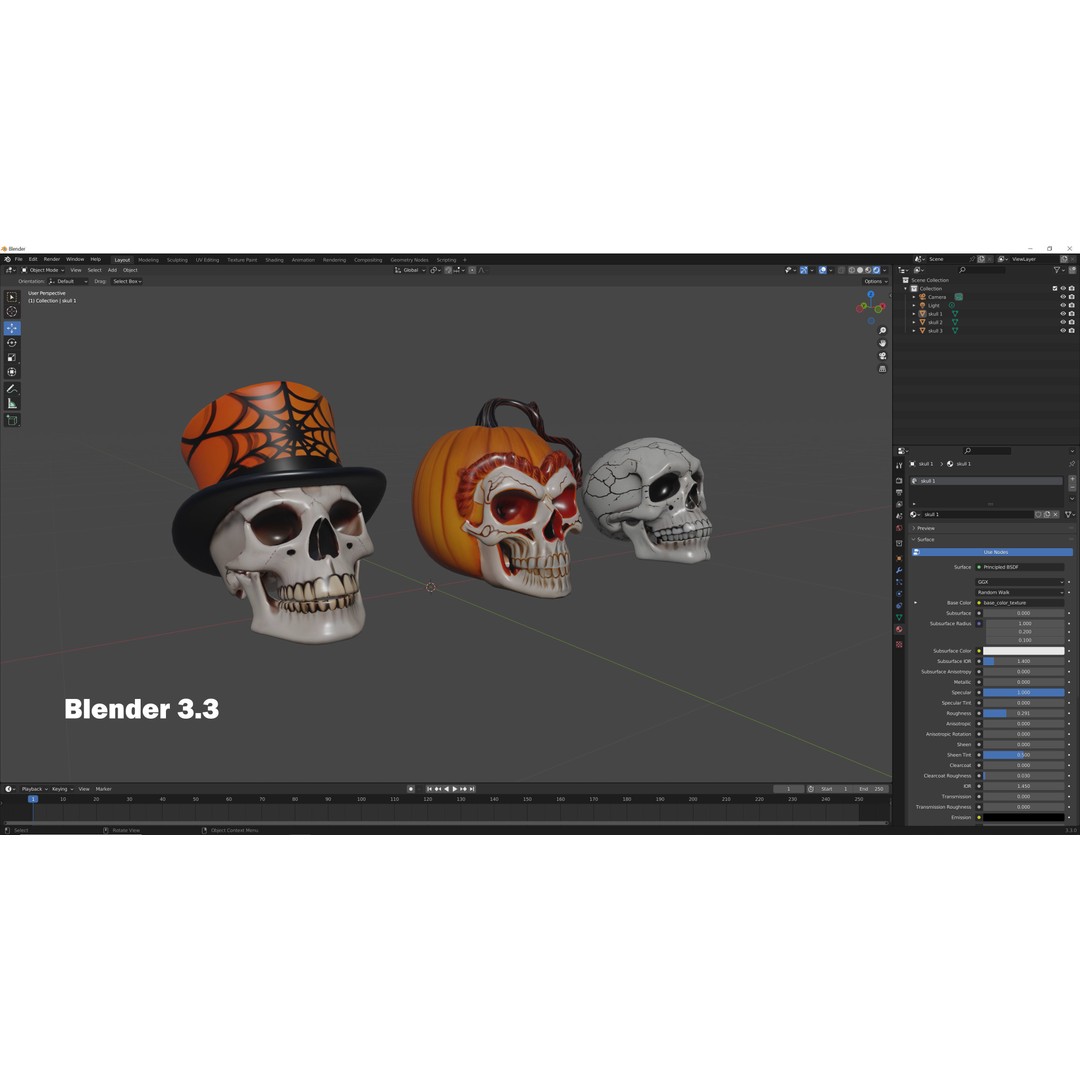Image resolution: width=1080 pixels, height=1080 pixels.
Task: Open the Object Mode dropdown
Action: click(43, 270)
